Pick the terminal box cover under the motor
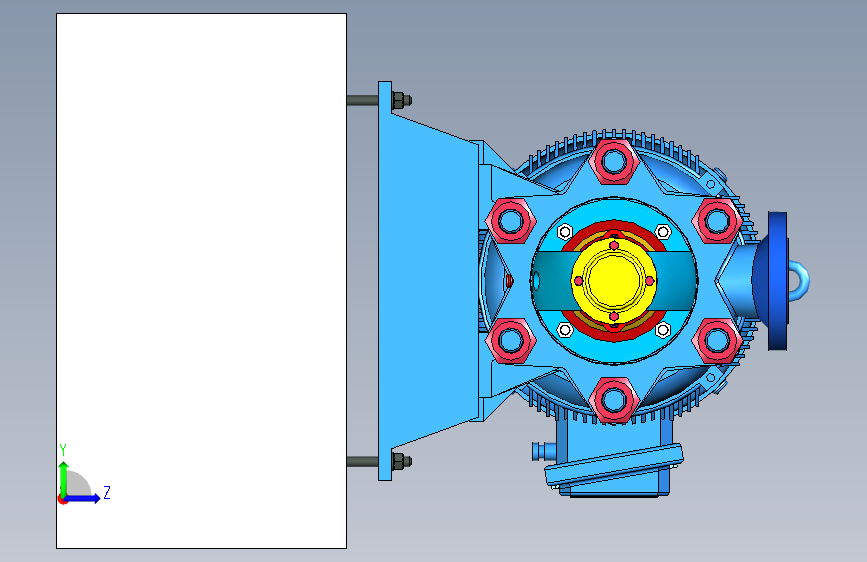The height and width of the screenshot is (562, 867). (x=614, y=465)
